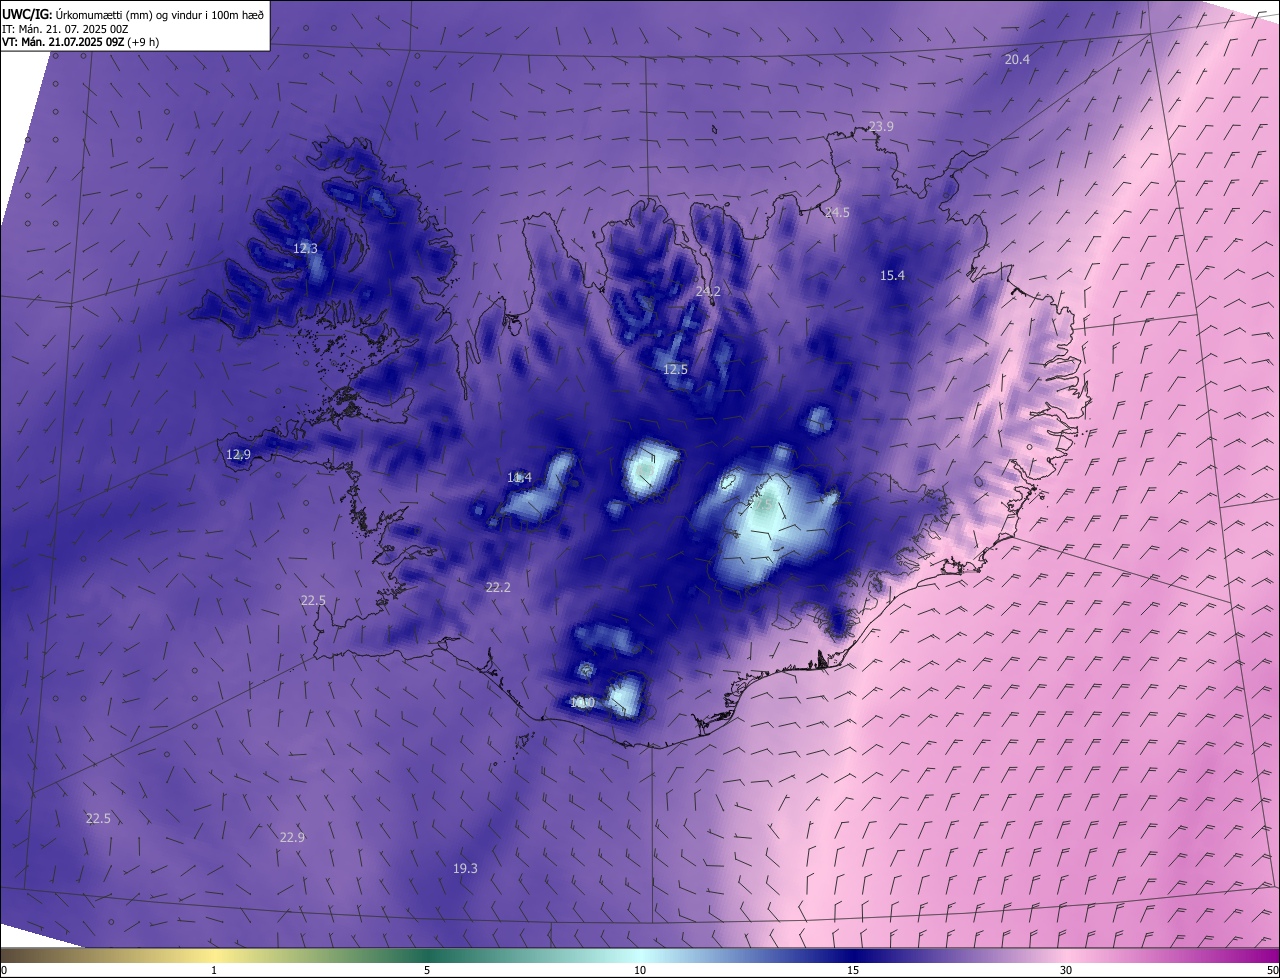Image resolution: width=1280 pixels, height=978 pixels.
Task: Click the 24.2 value label on the map
Action: [708, 292]
